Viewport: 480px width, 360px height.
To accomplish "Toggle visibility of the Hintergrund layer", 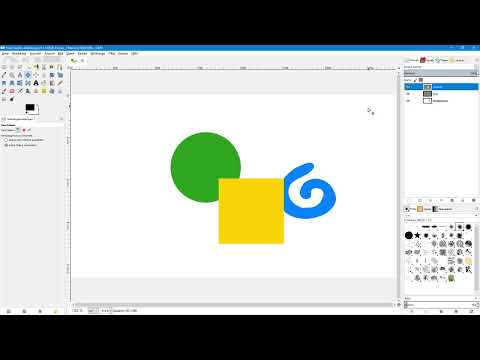I will (x=408, y=101).
